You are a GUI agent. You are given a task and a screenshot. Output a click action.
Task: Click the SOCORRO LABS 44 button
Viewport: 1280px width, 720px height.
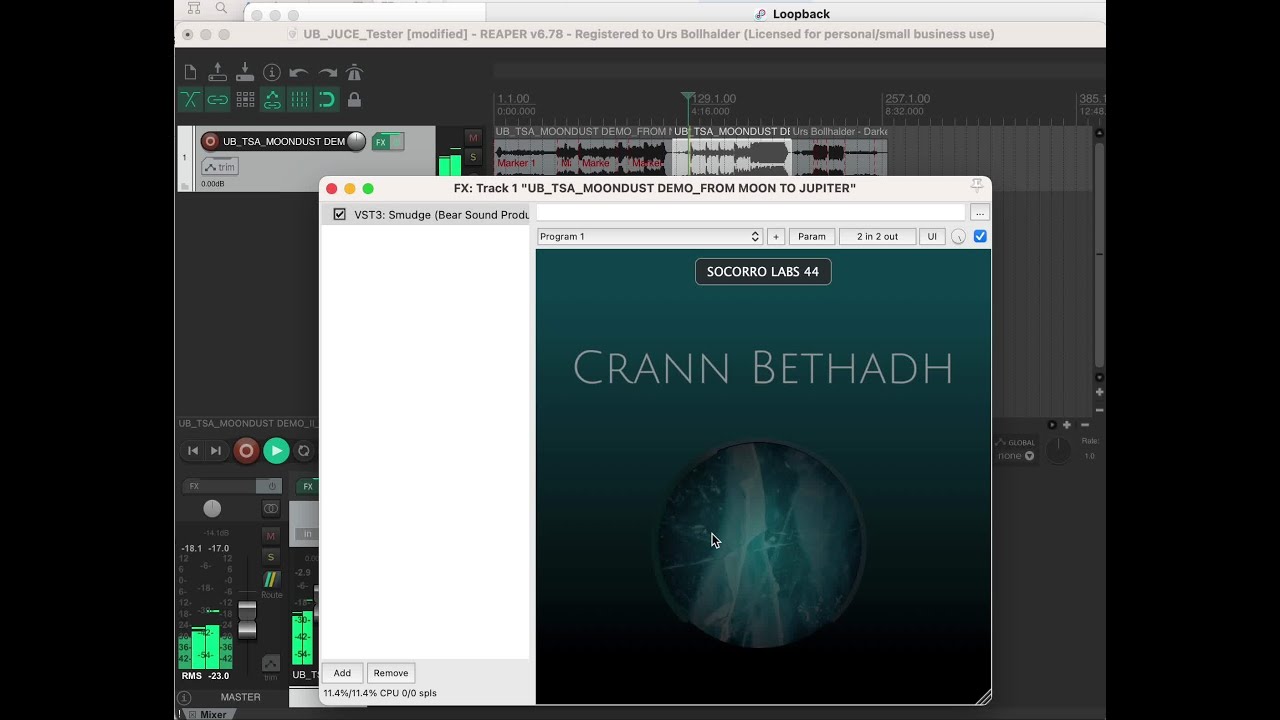point(763,271)
